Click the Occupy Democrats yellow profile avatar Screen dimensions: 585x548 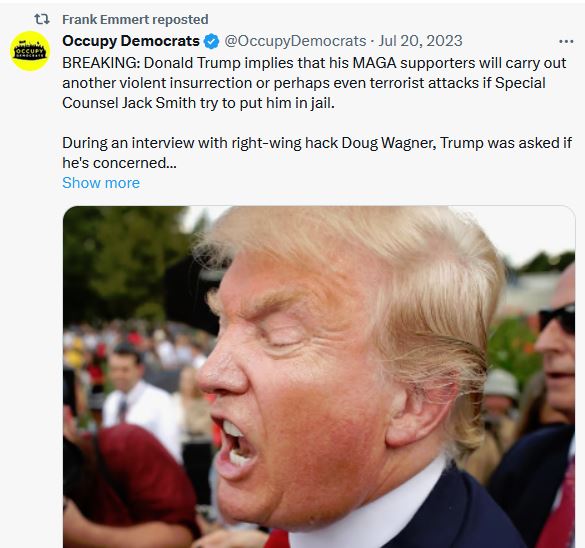(x=30, y=51)
